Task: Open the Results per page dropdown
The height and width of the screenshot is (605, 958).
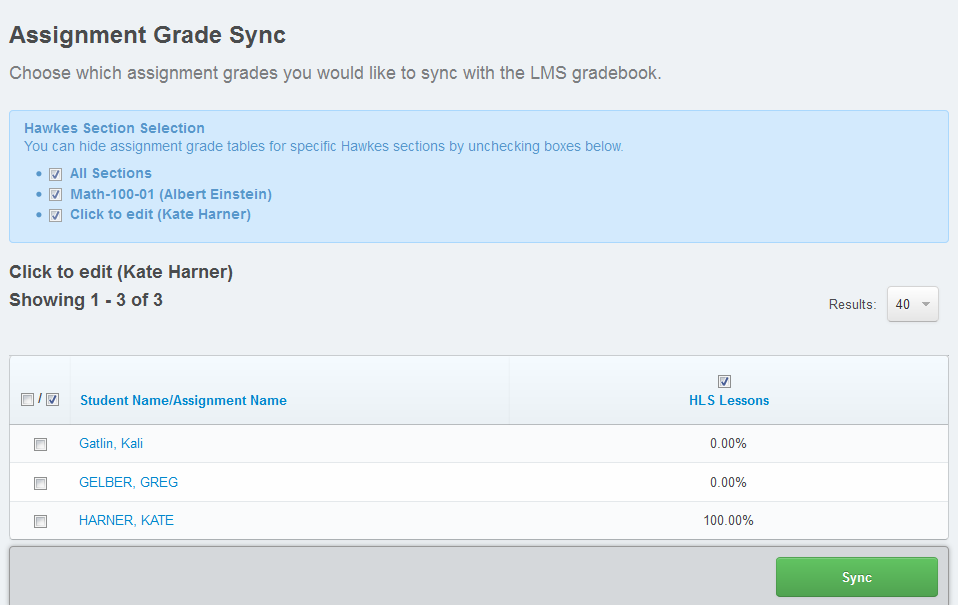Action: [912, 304]
